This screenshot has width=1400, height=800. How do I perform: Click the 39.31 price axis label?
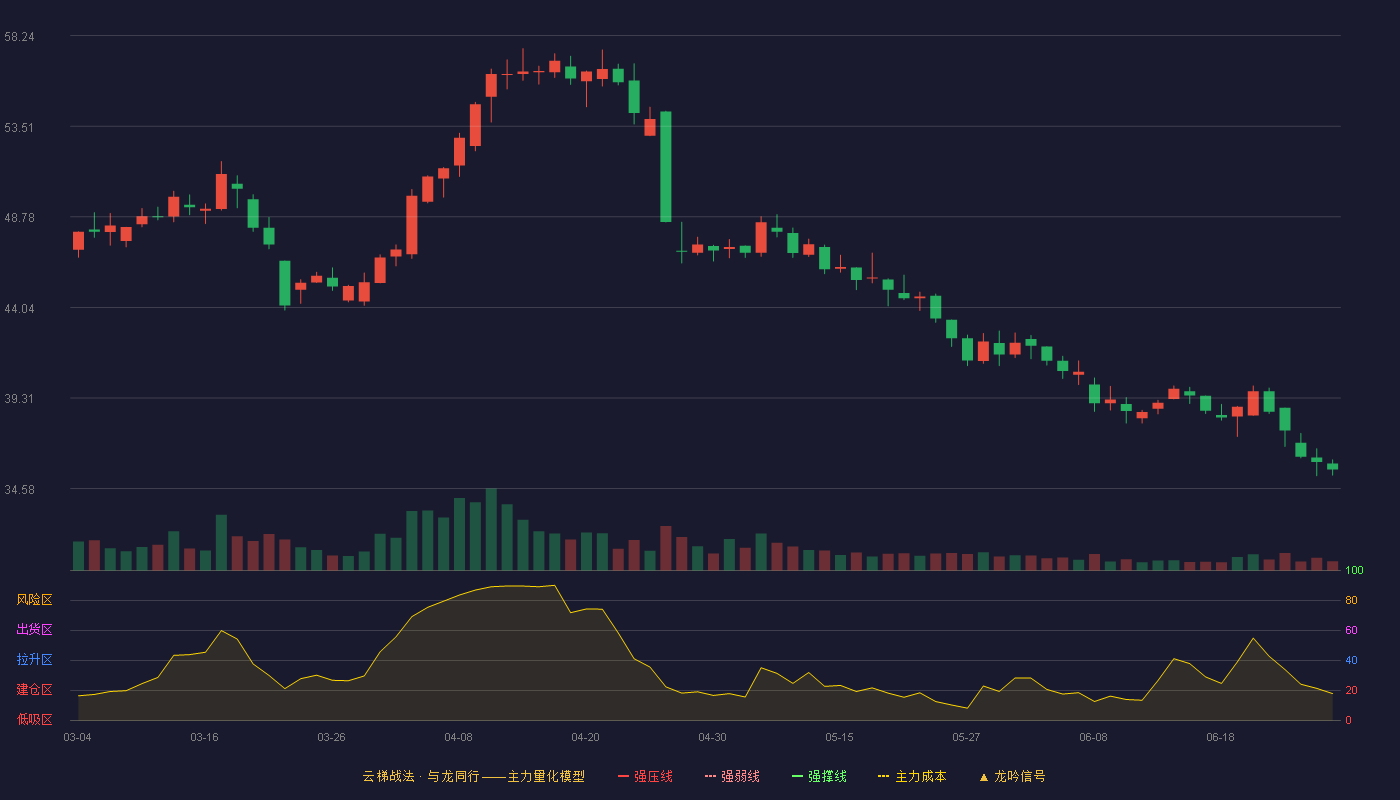pyautogui.click(x=19, y=398)
